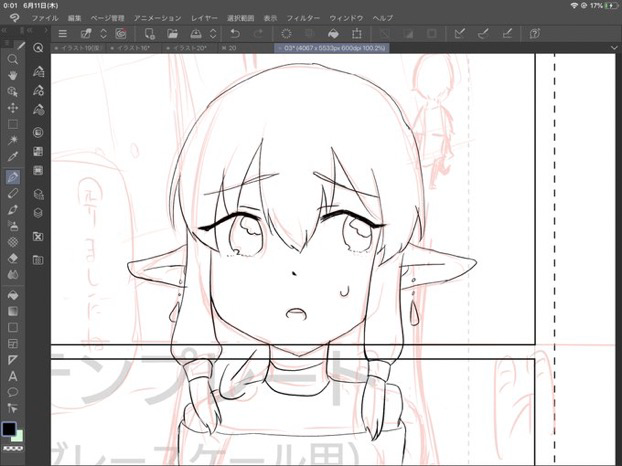This screenshot has height=466, width=622.
Task: Select the Frame border tool
Action: (x=13, y=344)
